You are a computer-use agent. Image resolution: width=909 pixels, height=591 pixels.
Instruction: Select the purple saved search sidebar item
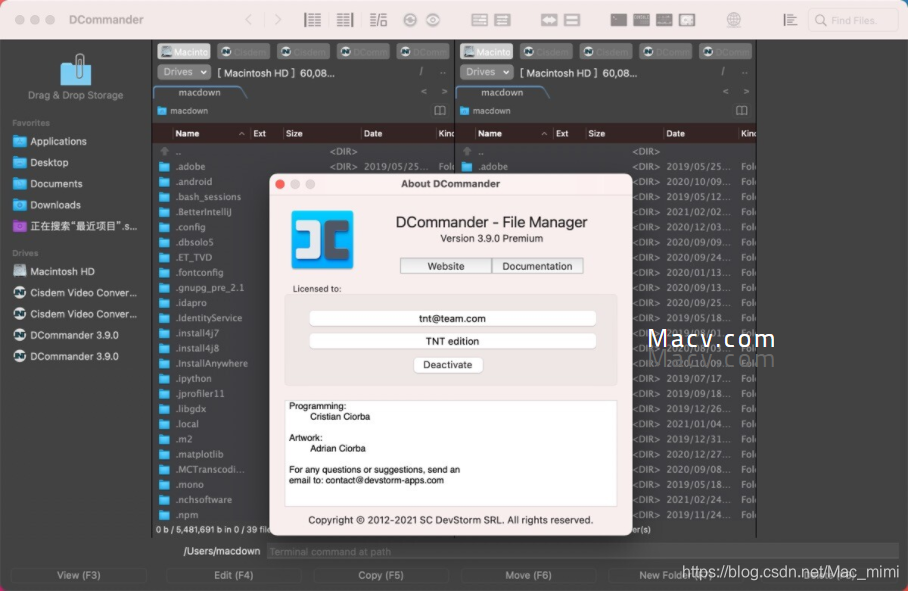tap(74, 226)
